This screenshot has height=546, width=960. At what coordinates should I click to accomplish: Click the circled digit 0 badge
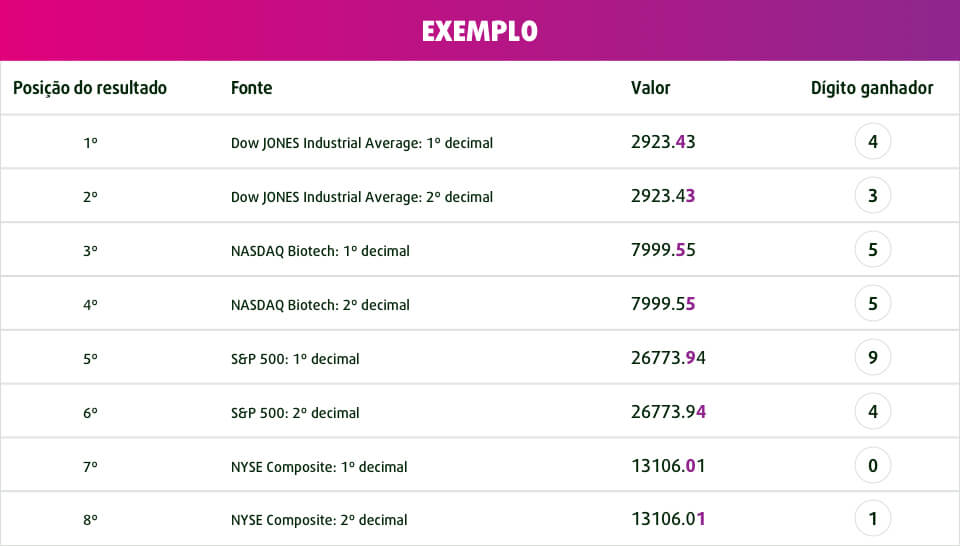coord(873,466)
